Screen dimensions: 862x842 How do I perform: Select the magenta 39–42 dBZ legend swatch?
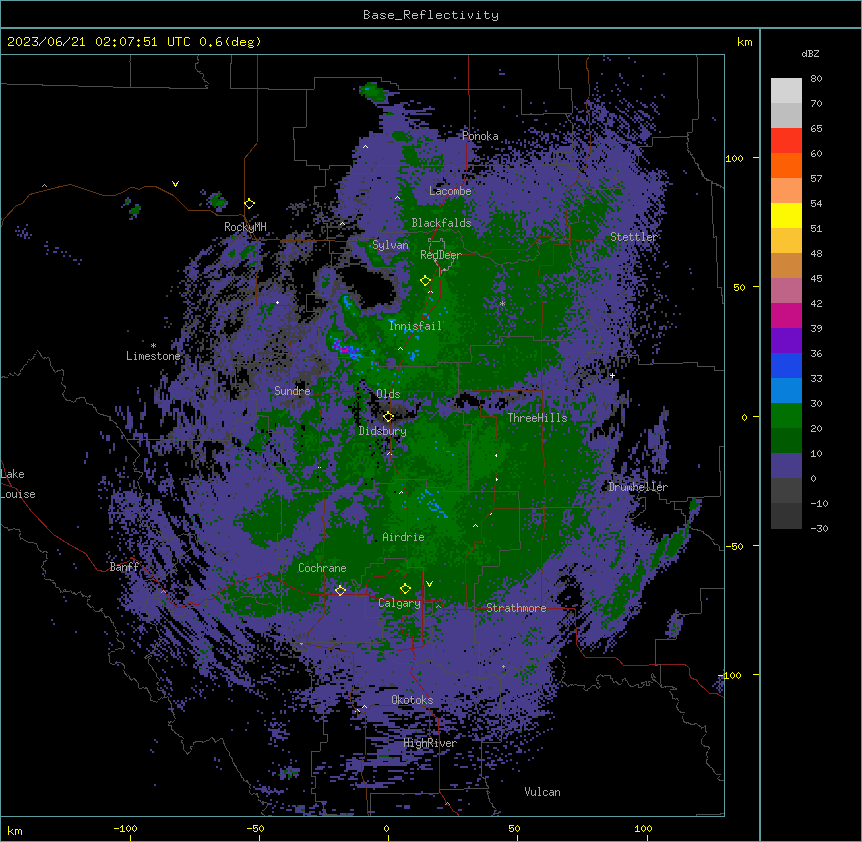[786, 315]
